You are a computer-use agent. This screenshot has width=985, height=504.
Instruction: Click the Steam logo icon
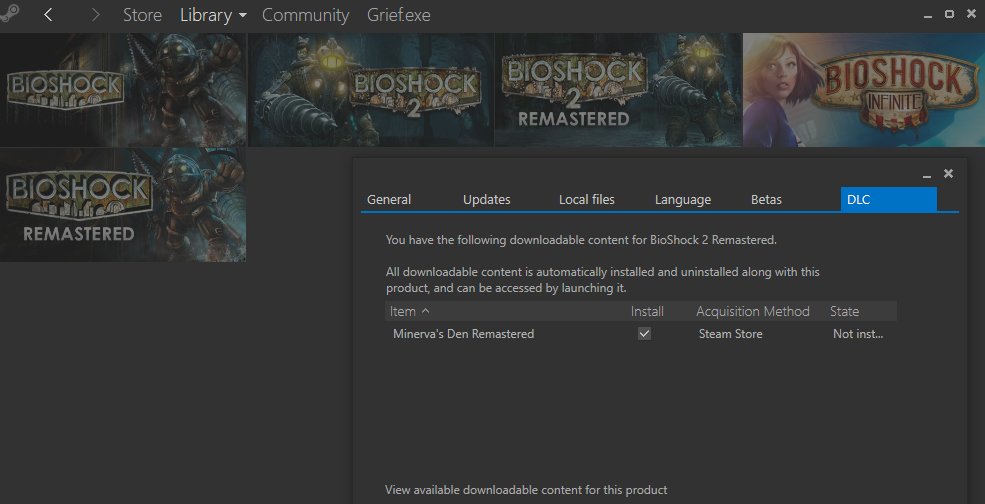coord(9,14)
